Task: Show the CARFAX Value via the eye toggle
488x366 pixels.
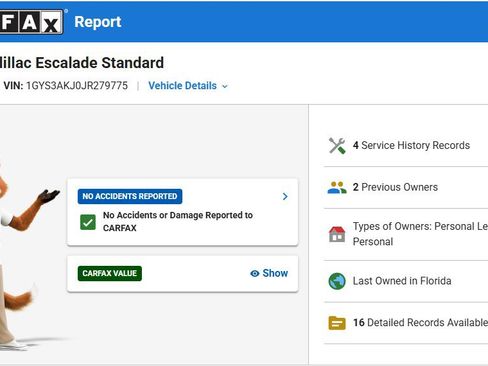Action: [x=269, y=273]
